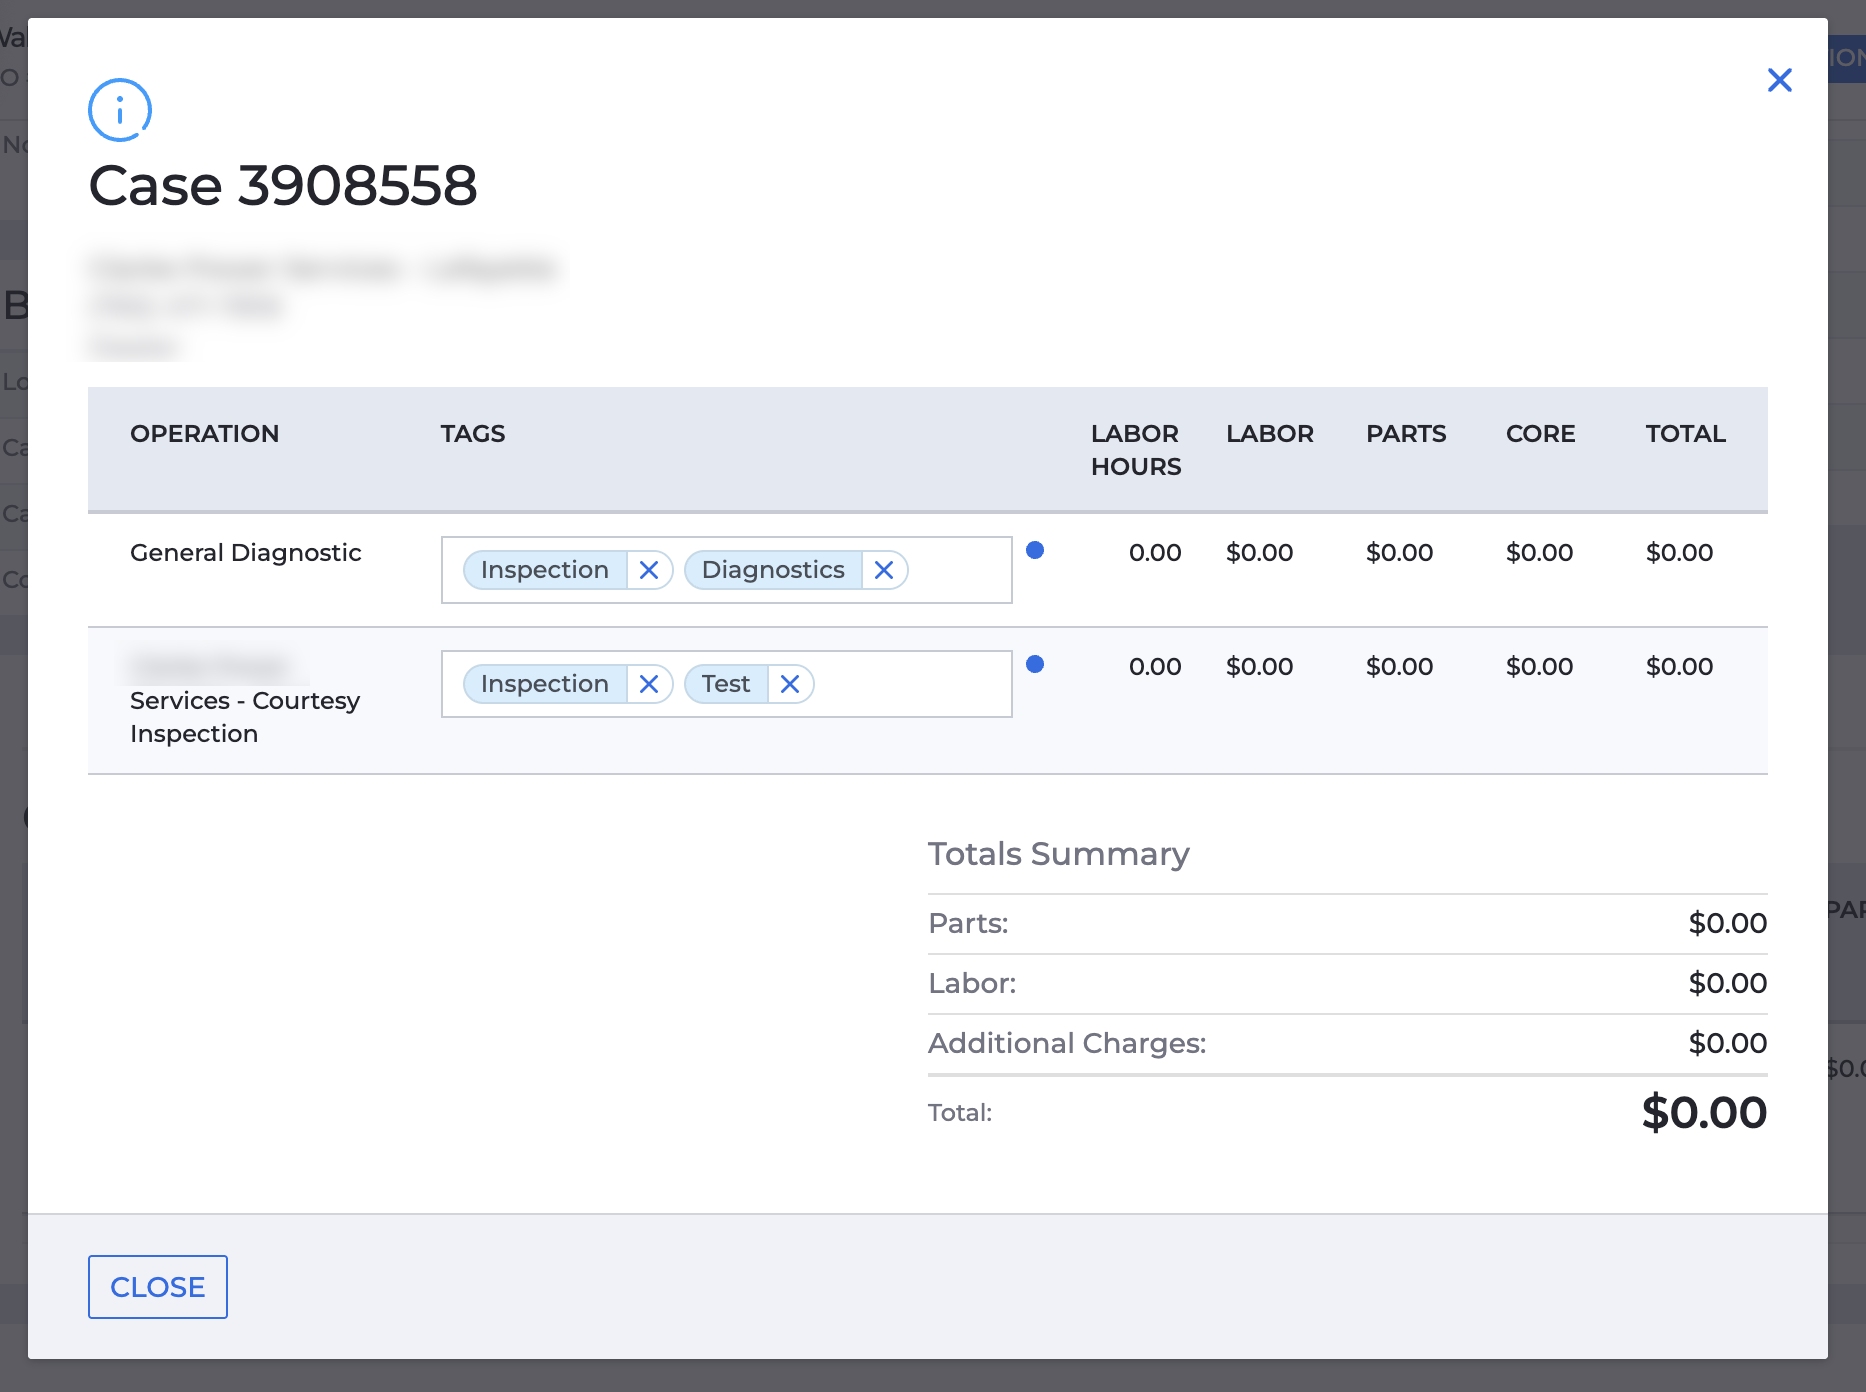Remove the Diagnostics tag from General Diagnostic
This screenshot has height=1392, width=1866.
point(884,569)
